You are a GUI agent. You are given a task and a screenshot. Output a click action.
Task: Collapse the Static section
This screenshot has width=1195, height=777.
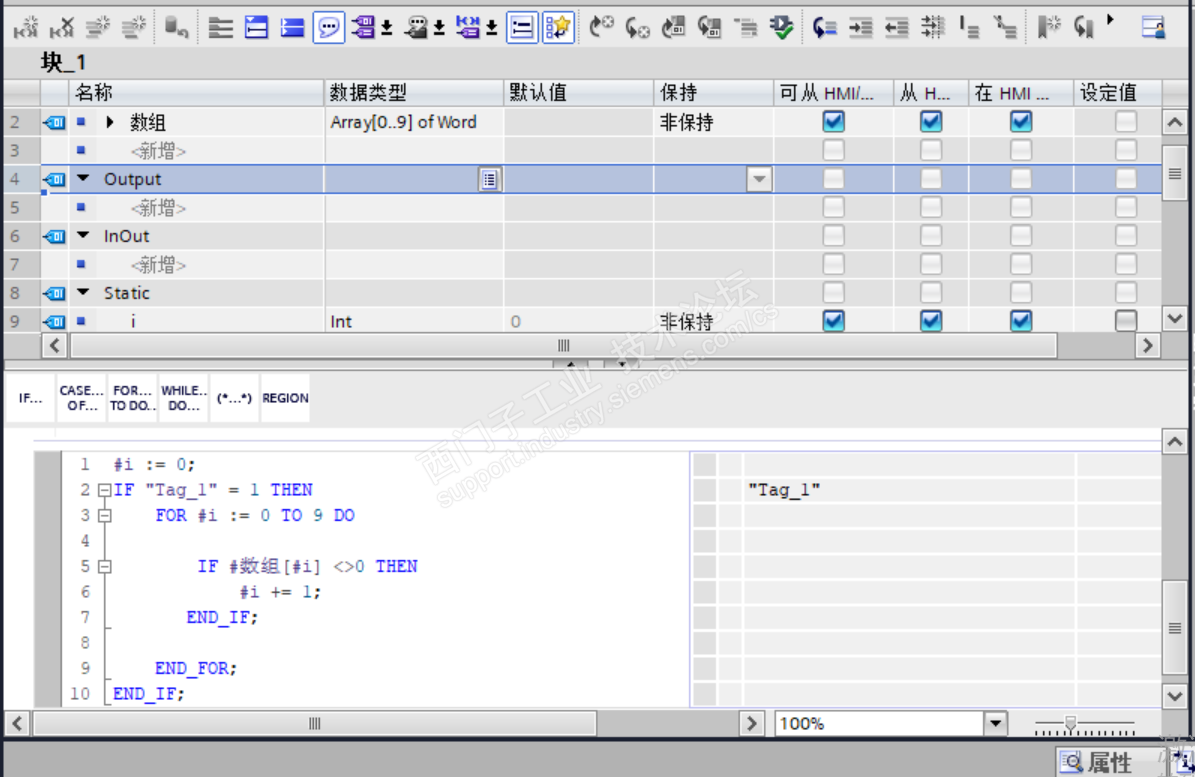click(84, 293)
